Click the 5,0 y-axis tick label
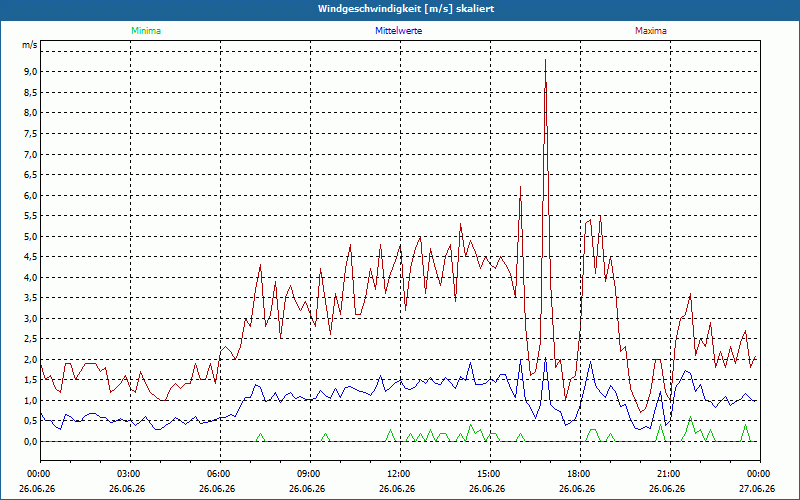This screenshot has width=800, height=500. (x=31, y=236)
